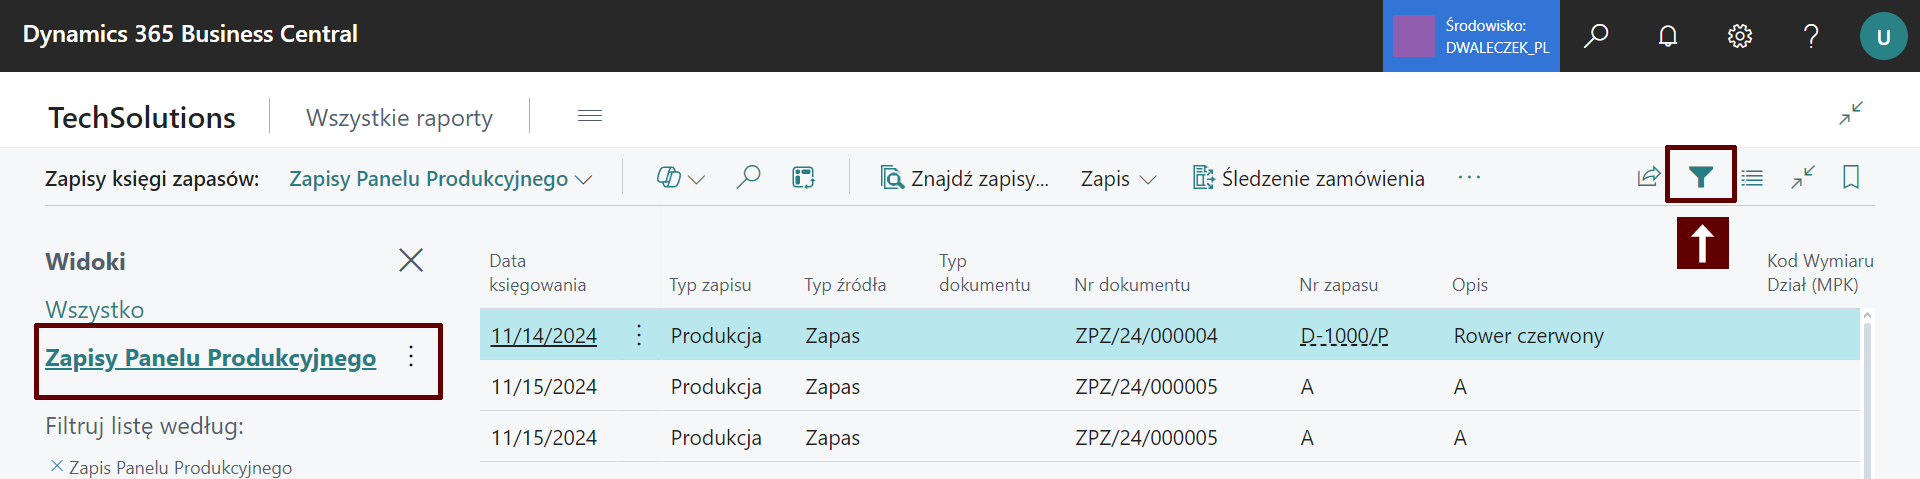Open the 11/14/2024 posting date link
The height and width of the screenshot is (479, 1920).
(x=544, y=336)
